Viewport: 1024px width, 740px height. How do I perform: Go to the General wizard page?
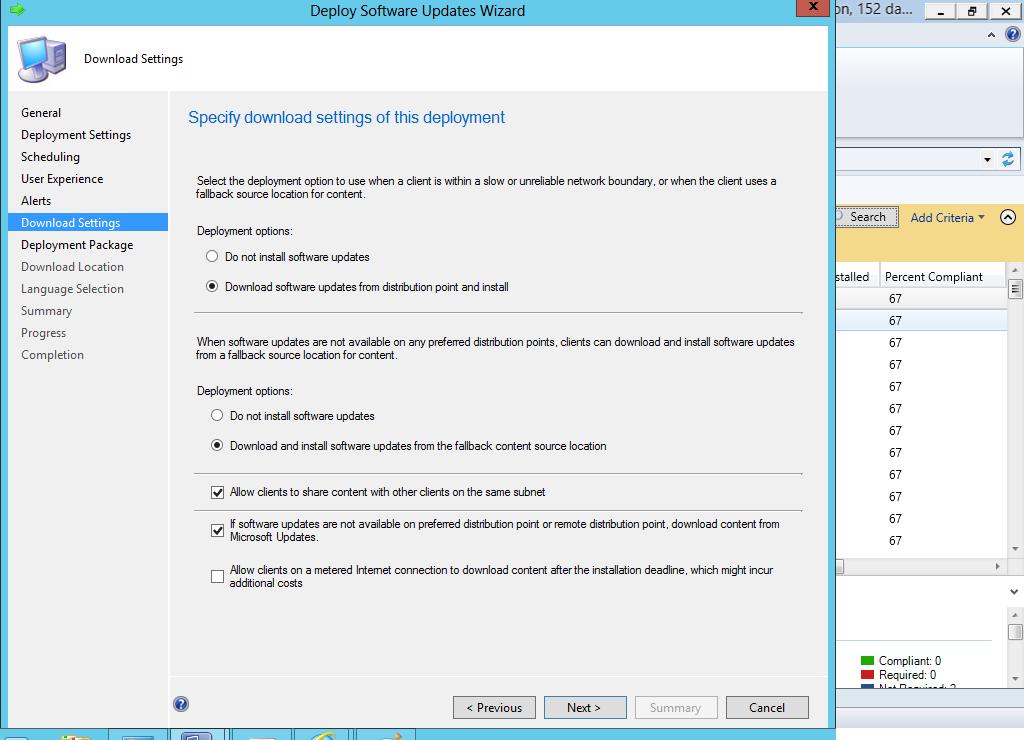pos(40,112)
